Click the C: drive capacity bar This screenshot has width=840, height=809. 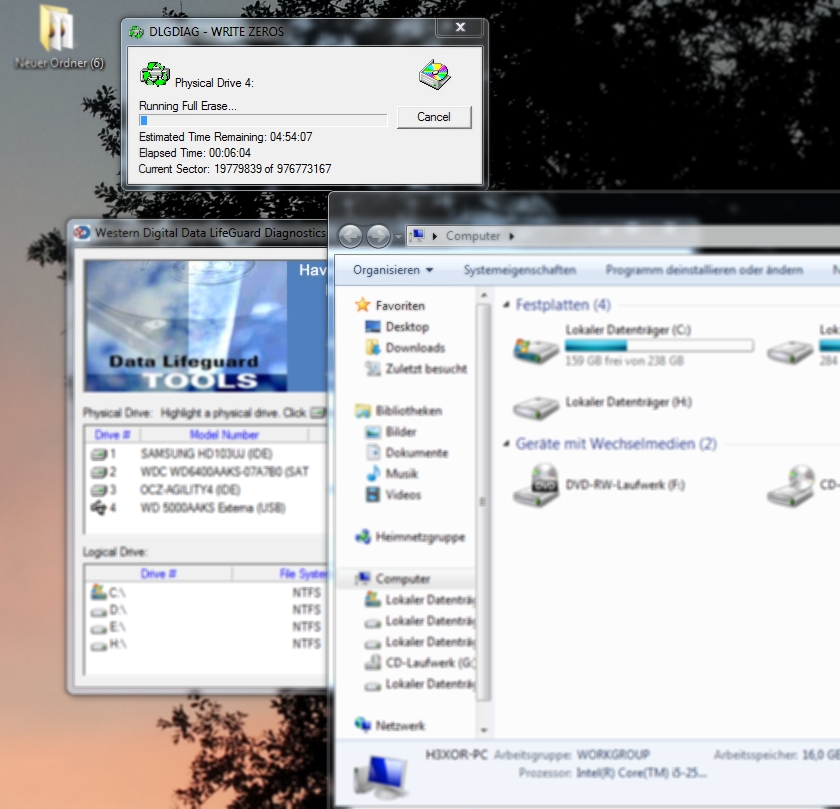point(659,346)
